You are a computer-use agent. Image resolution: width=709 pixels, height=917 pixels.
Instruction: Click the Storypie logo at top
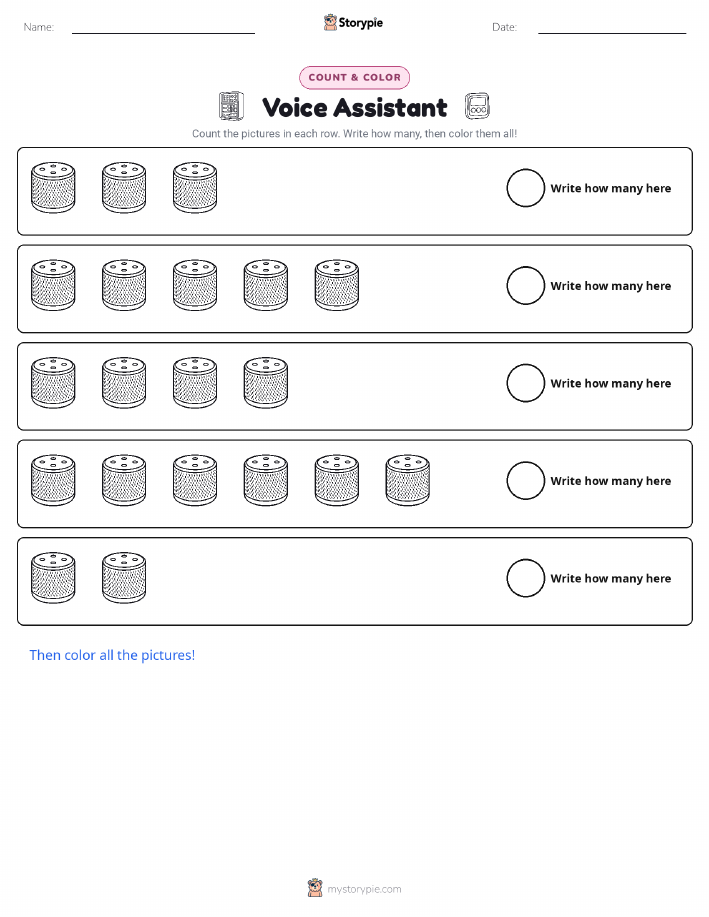point(353,23)
